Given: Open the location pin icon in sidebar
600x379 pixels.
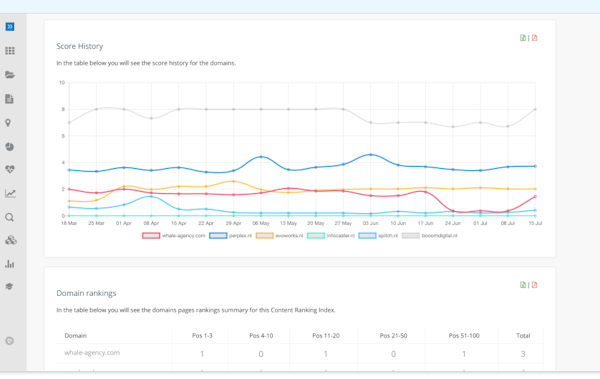Looking at the screenshot, I should pyautogui.click(x=8, y=123).
